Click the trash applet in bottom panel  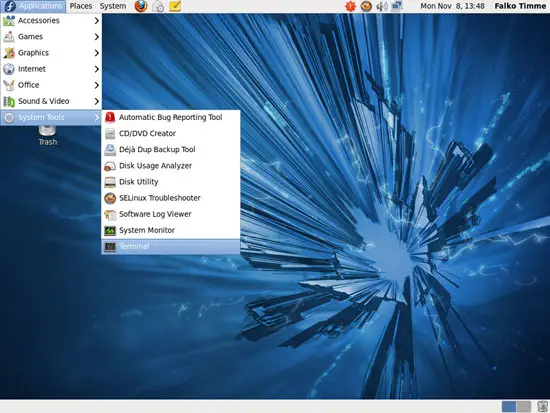pos(542,406)
